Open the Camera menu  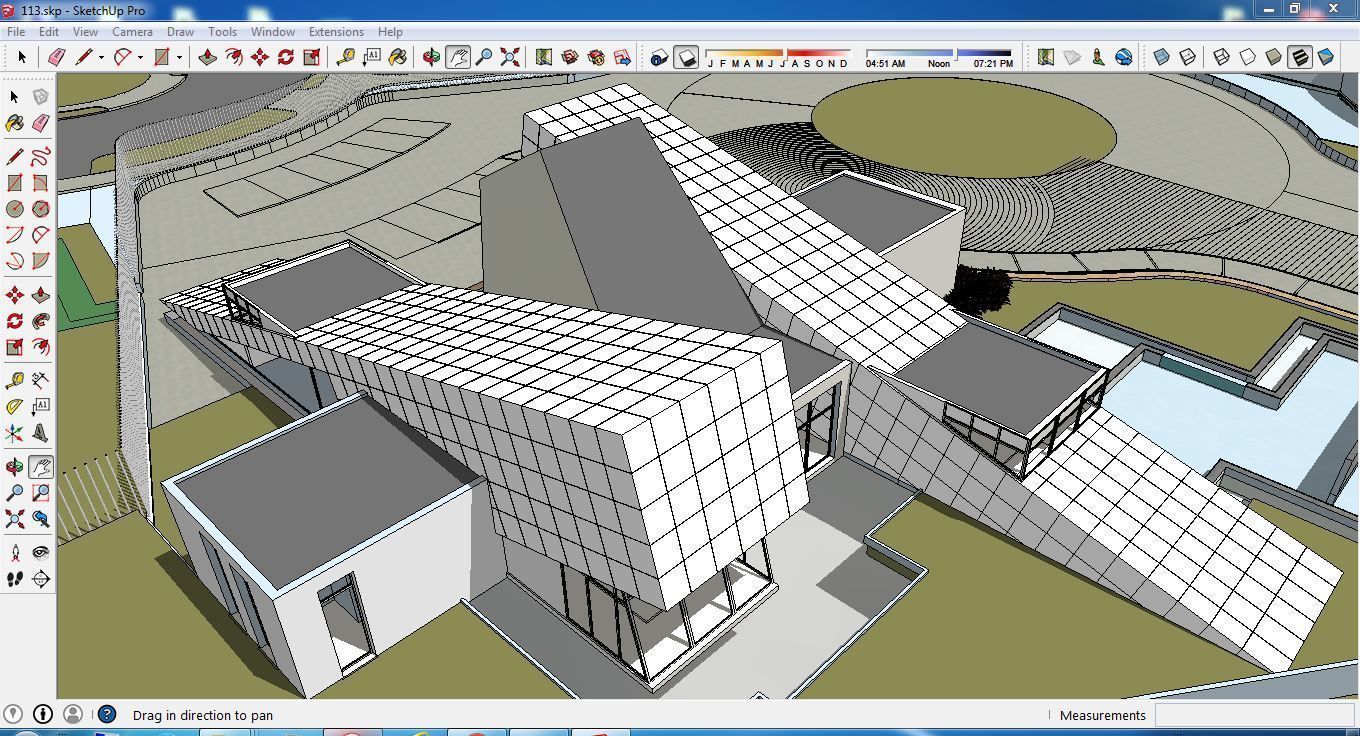click(x=132, y=32)
